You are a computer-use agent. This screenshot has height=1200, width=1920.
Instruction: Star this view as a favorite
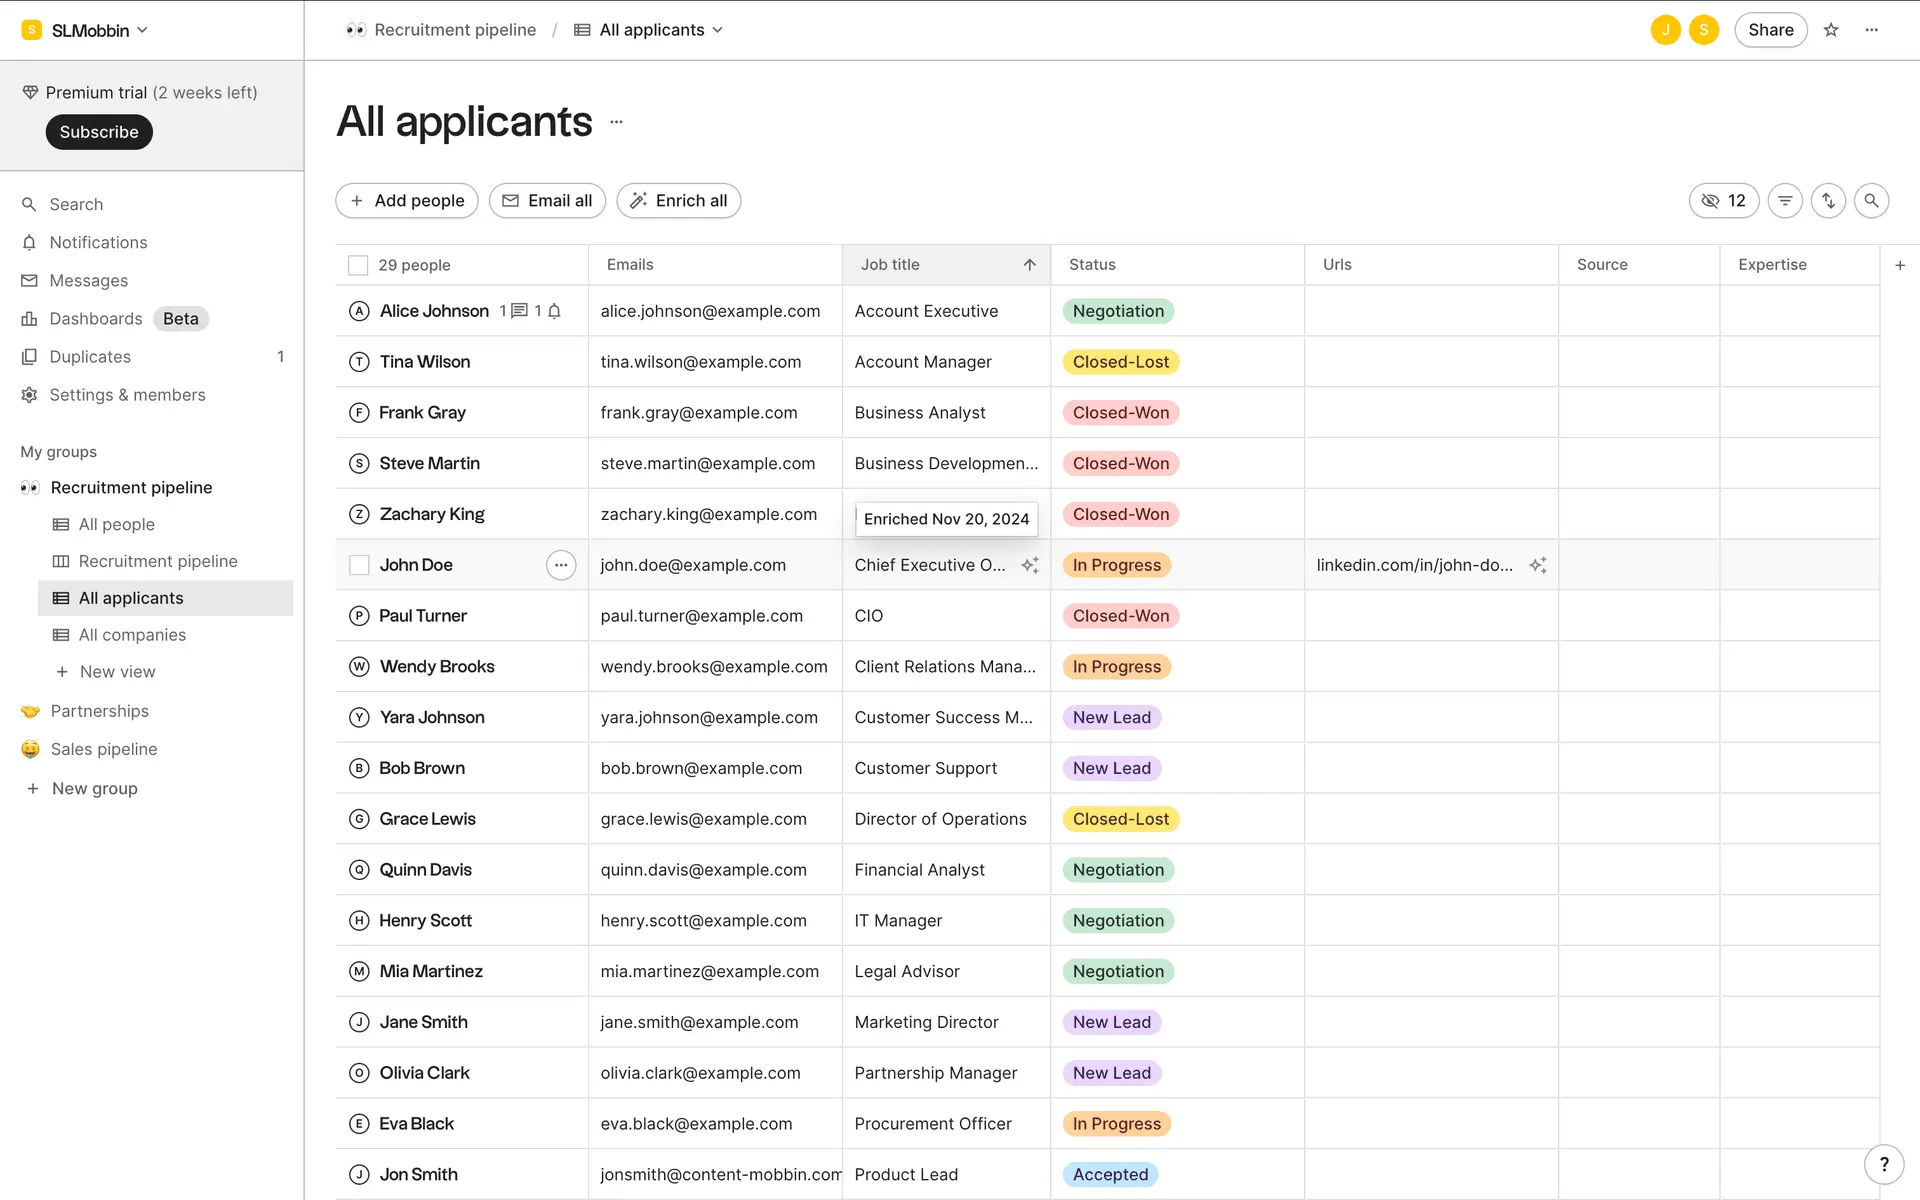click(x=1831, y=30)
